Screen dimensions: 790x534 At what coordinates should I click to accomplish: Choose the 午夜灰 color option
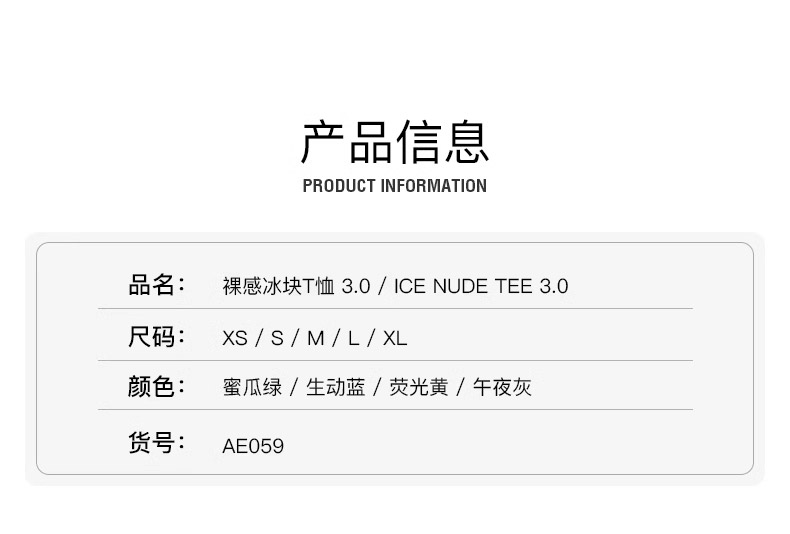tap(502, 388)
